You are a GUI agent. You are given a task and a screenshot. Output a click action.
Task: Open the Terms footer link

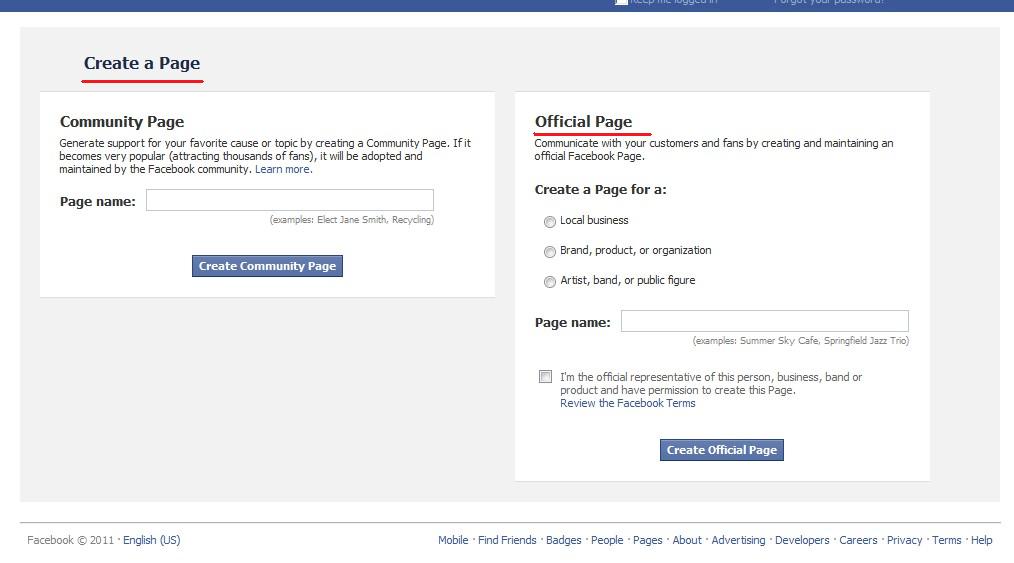(x=946, y=540)
